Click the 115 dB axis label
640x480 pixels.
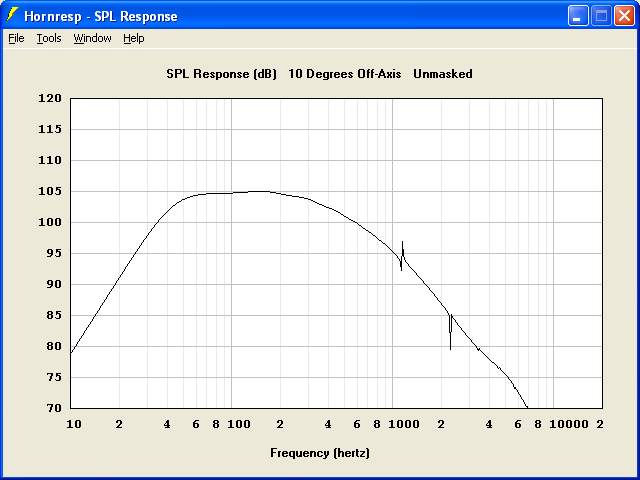click(x=50, y=129)
